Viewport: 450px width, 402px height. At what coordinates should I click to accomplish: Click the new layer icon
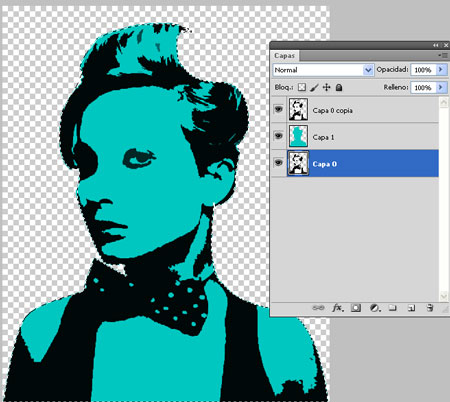point(411,308)
